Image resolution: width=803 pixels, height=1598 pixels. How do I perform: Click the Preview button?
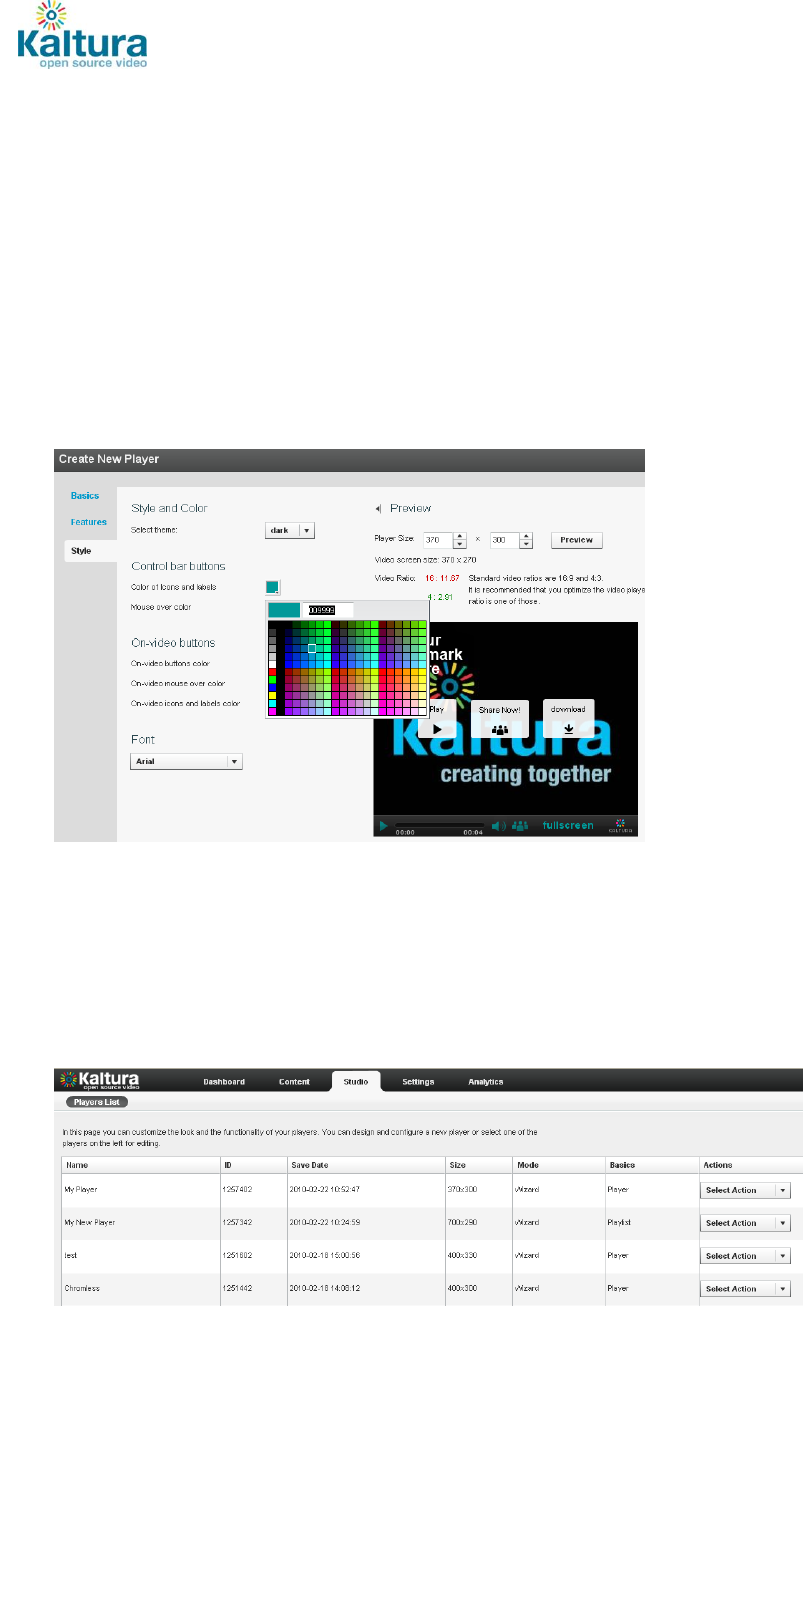[x=576, y=540]
